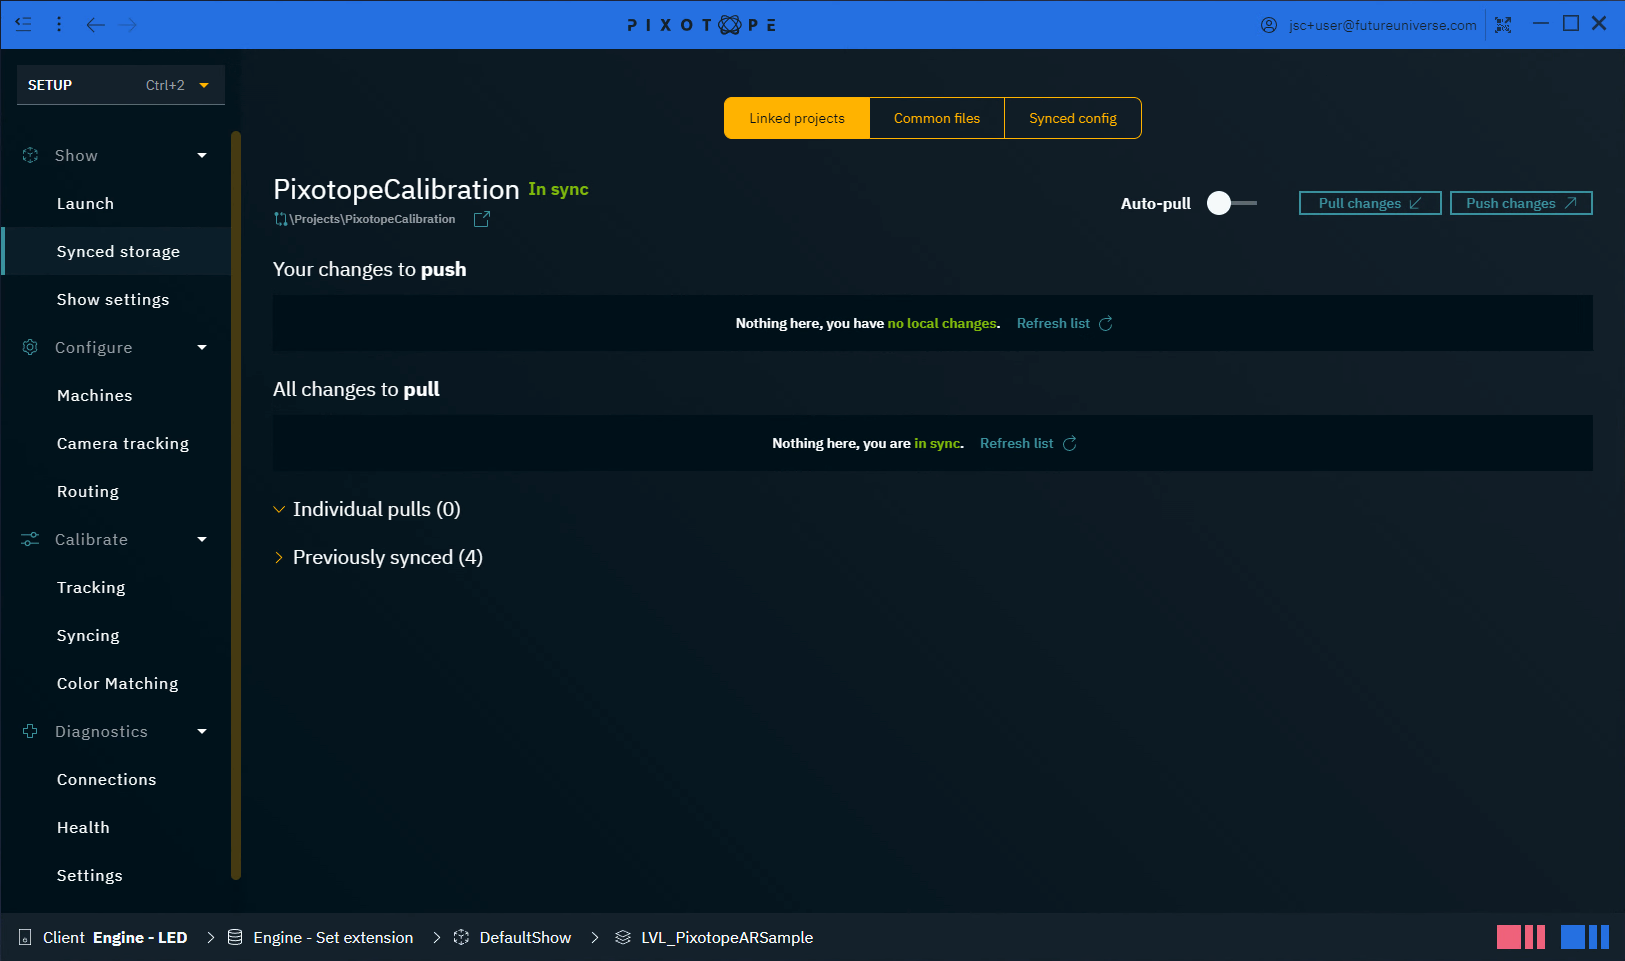Image resolution: width=1625 pixels, height=961 pixels.
Task: Click the blue status indicator blocks
Action: [1585, 937]
